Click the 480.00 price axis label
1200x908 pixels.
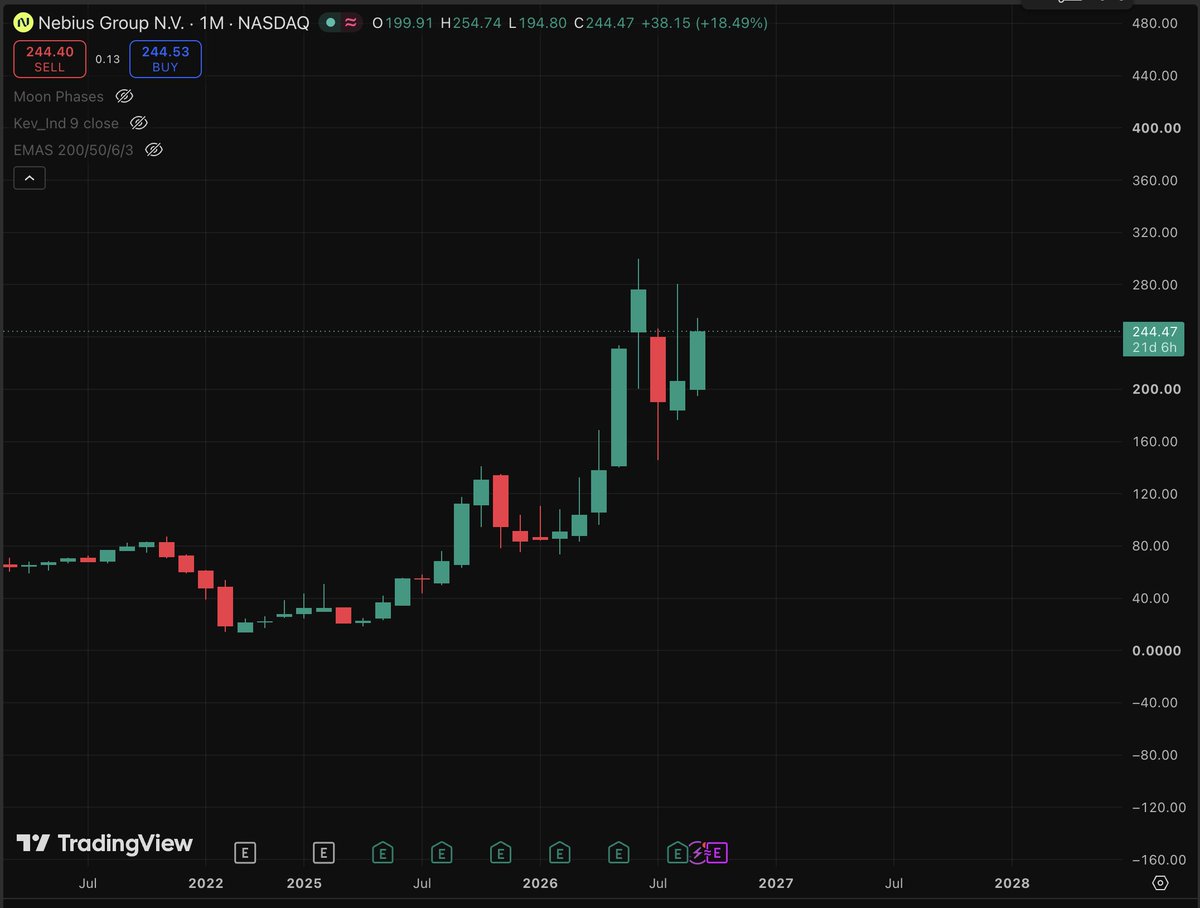pyautogui.click(x=1154, y=23)
